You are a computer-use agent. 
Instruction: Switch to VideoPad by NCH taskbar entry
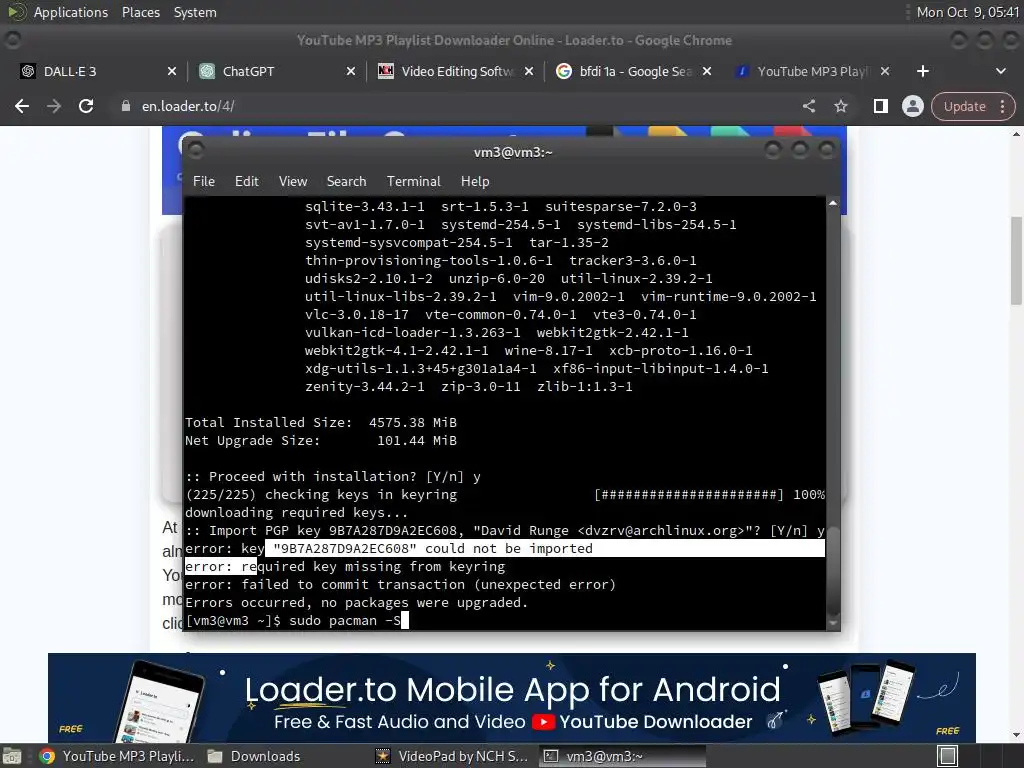(452, 756)
